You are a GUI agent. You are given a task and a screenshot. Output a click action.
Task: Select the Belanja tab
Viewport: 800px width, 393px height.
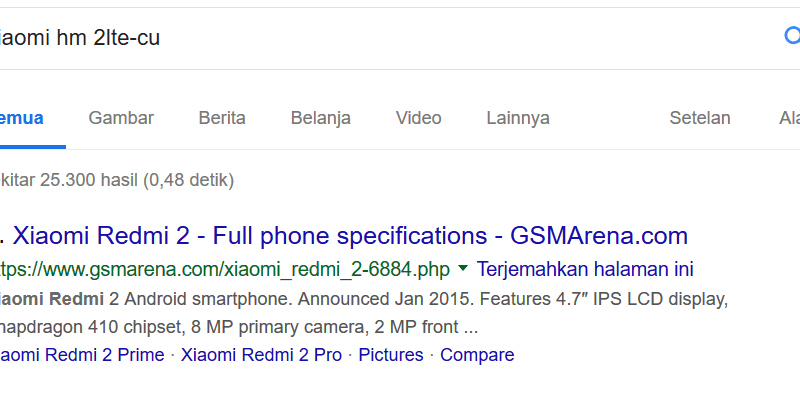pyautogui.click(x=320, y=118)
